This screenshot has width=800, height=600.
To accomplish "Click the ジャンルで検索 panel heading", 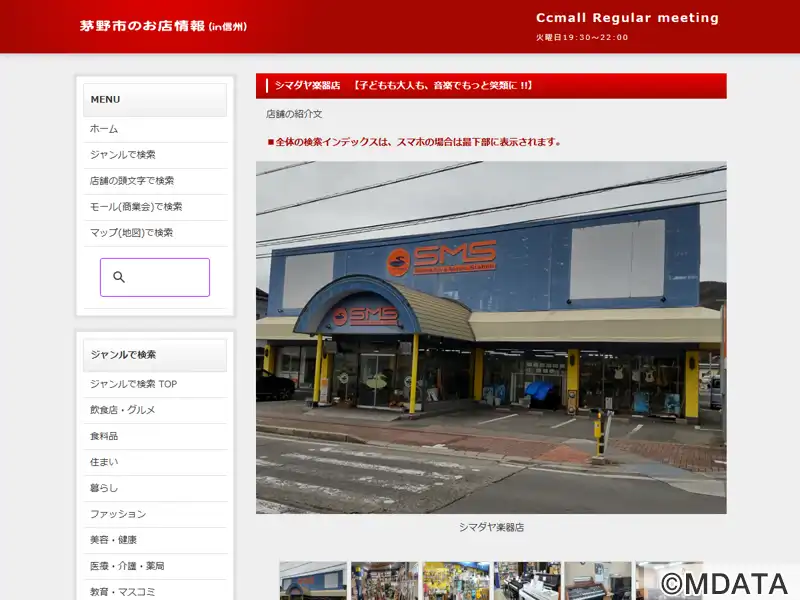I will coord(155,355).
